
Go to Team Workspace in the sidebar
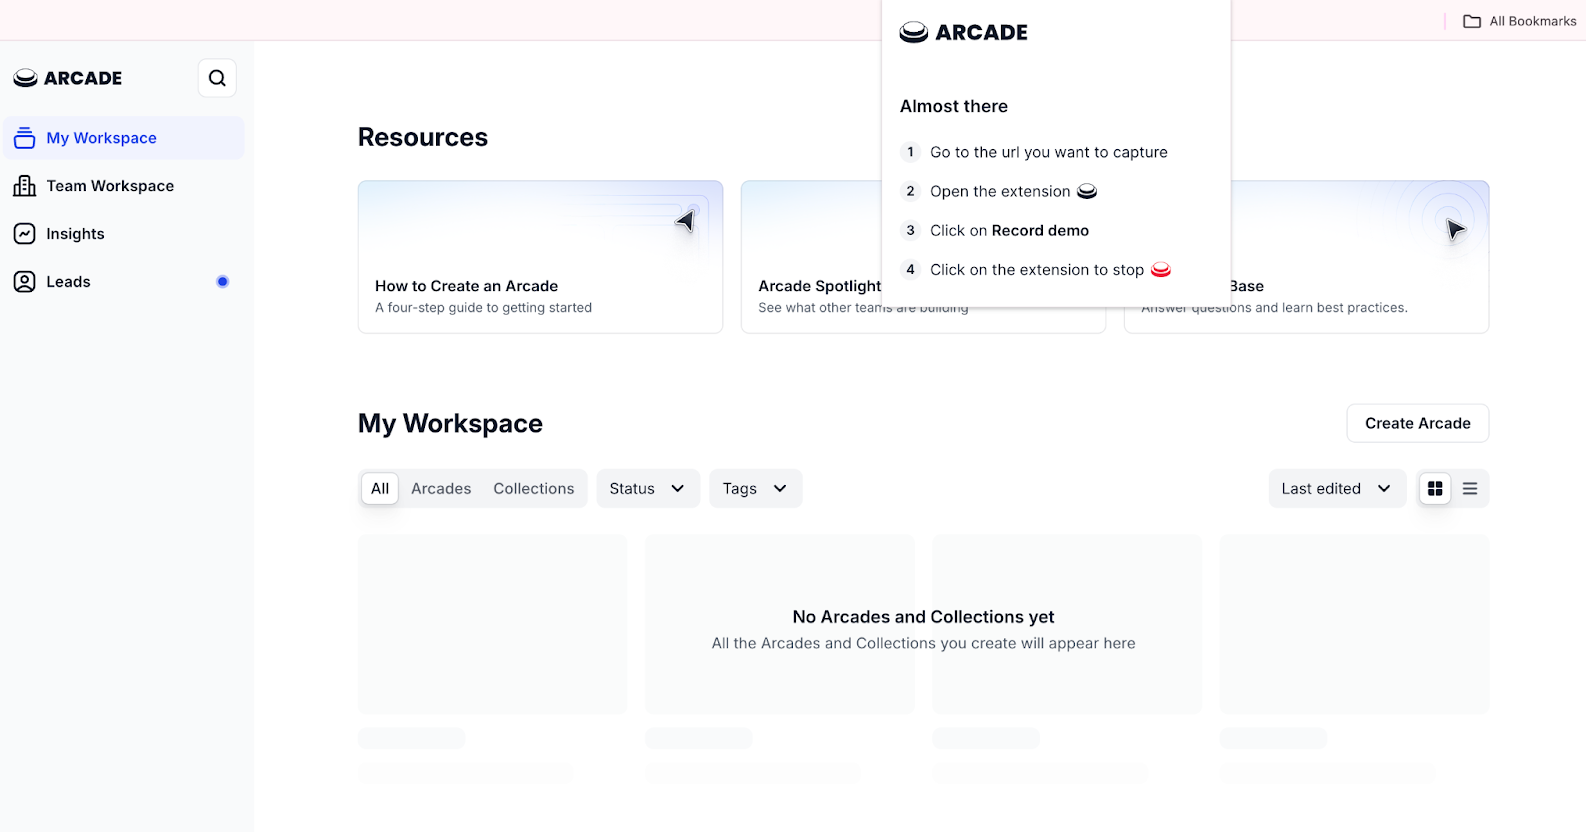coord(124,186)
